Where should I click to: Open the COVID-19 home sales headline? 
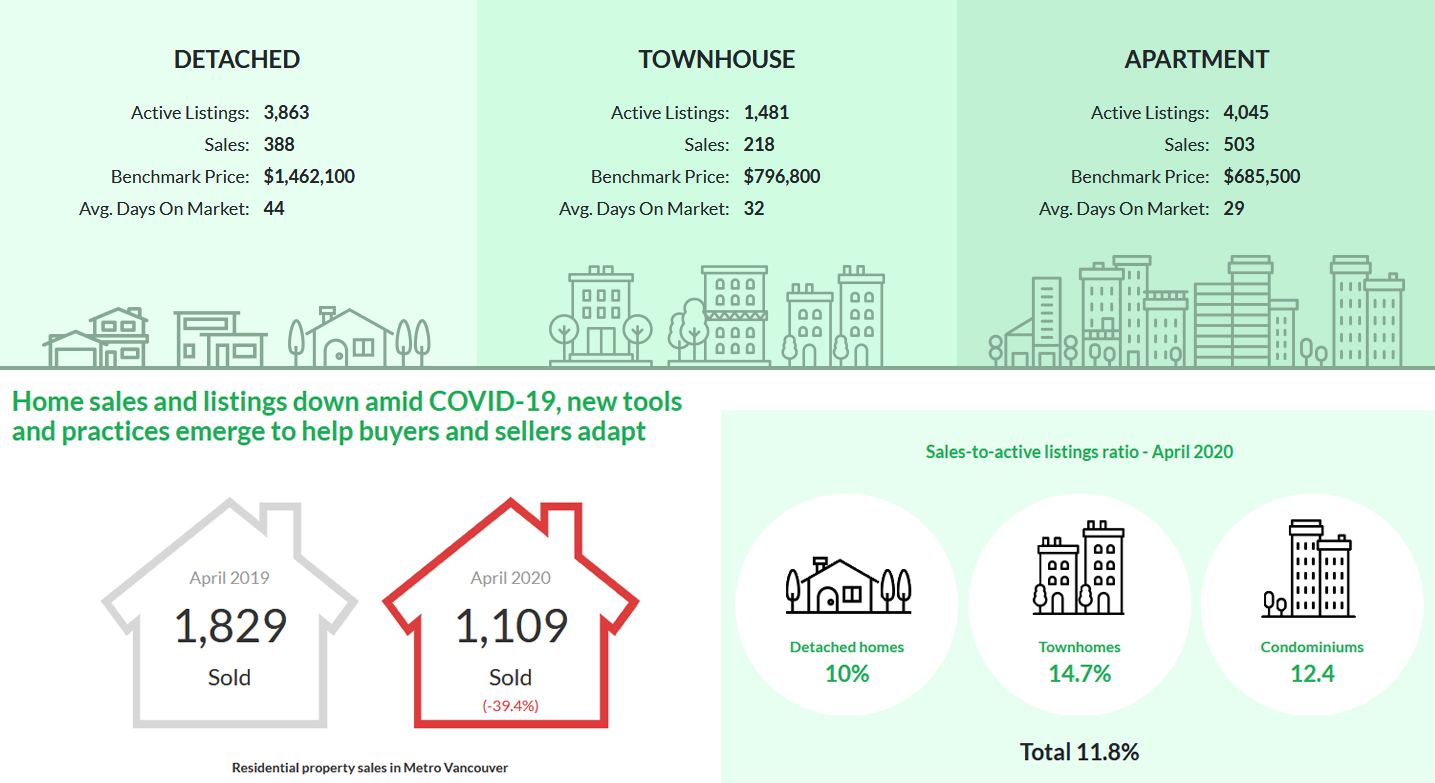[347, 417]
